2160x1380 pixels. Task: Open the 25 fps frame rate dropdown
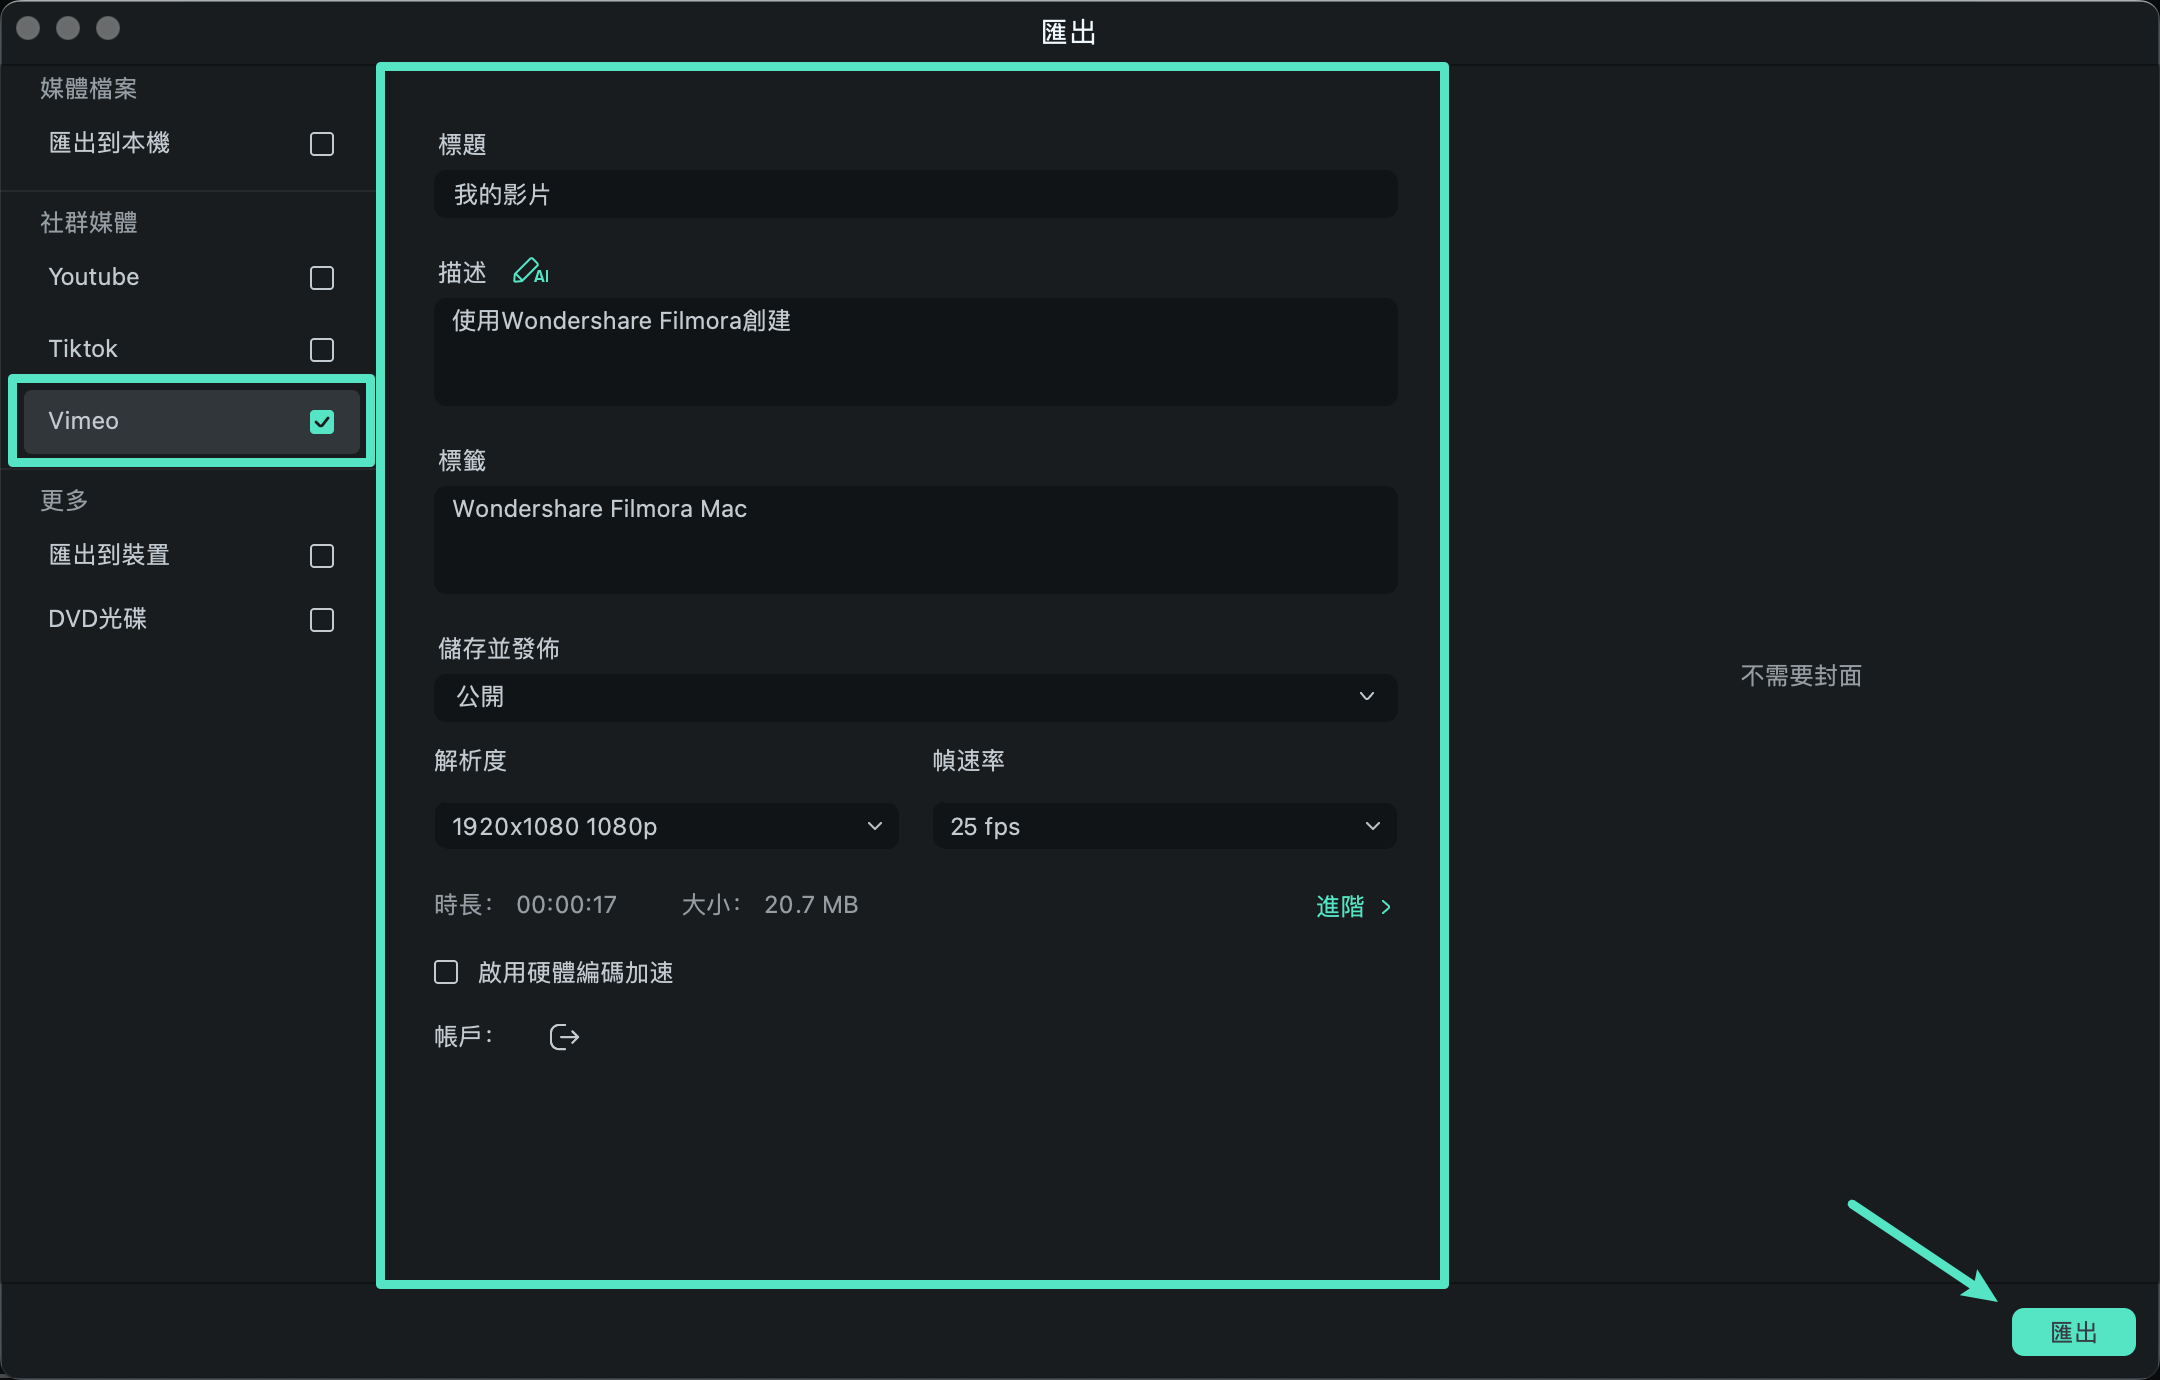coord(1164,826)
